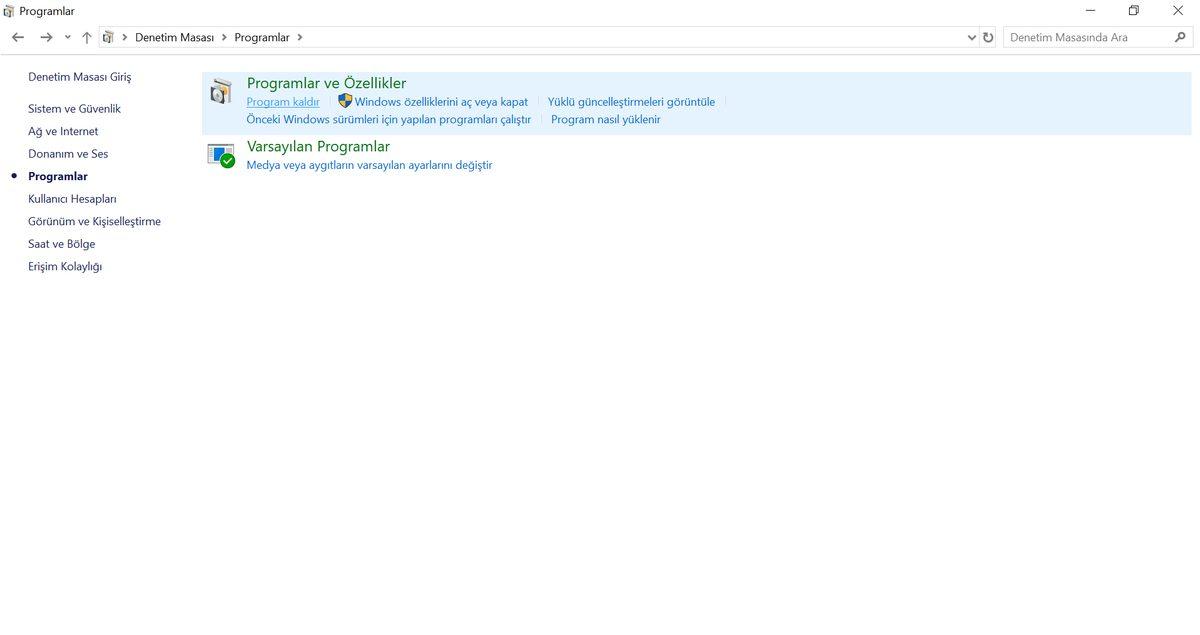Expand the address bar history dropdown

click(972, 37)
